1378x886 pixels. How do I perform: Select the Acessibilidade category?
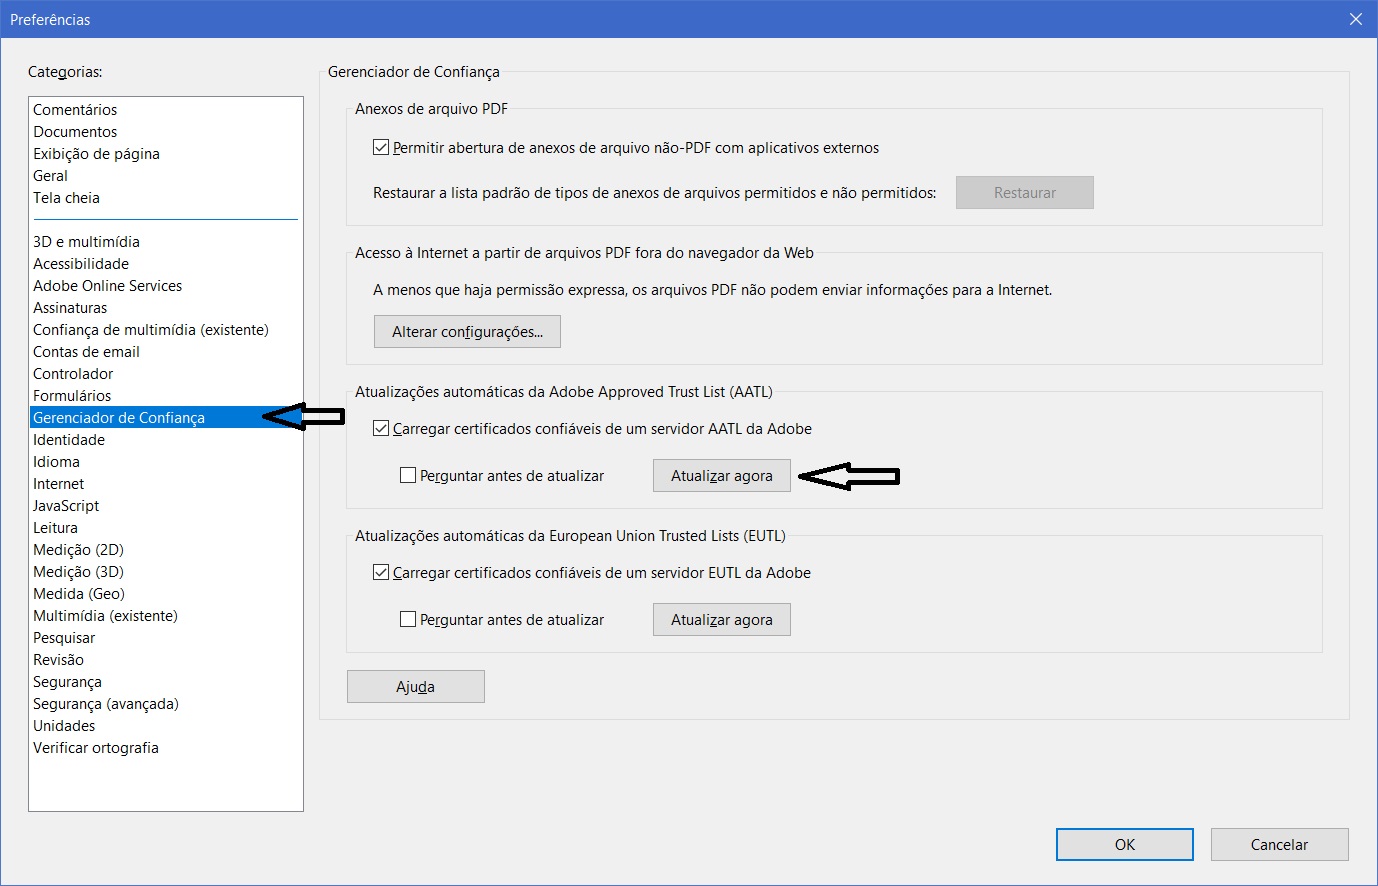coord(81,264)
